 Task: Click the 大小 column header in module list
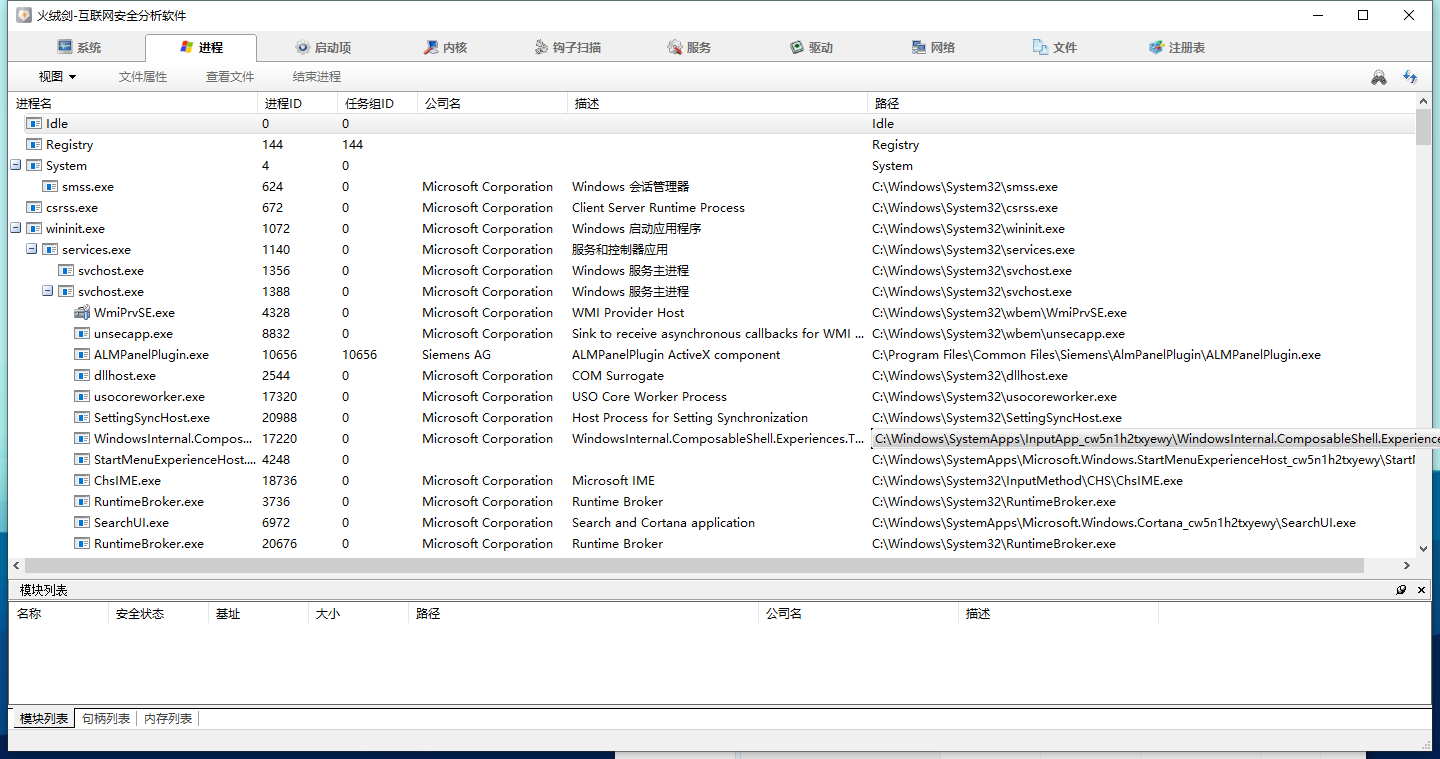tap(358, 613)
